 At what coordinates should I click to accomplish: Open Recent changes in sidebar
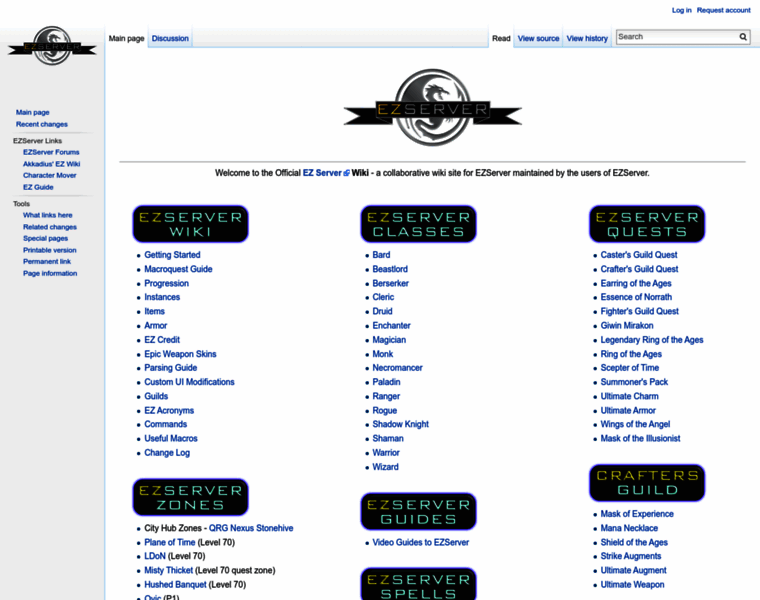click(42, 125)
